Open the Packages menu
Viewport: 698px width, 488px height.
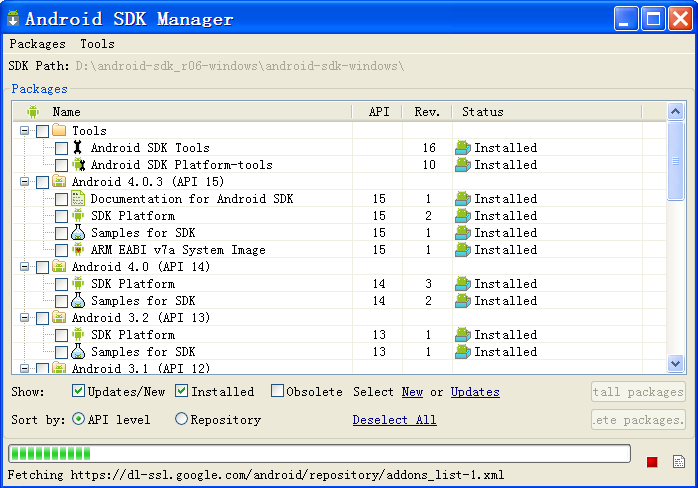[x=37, y=44]
